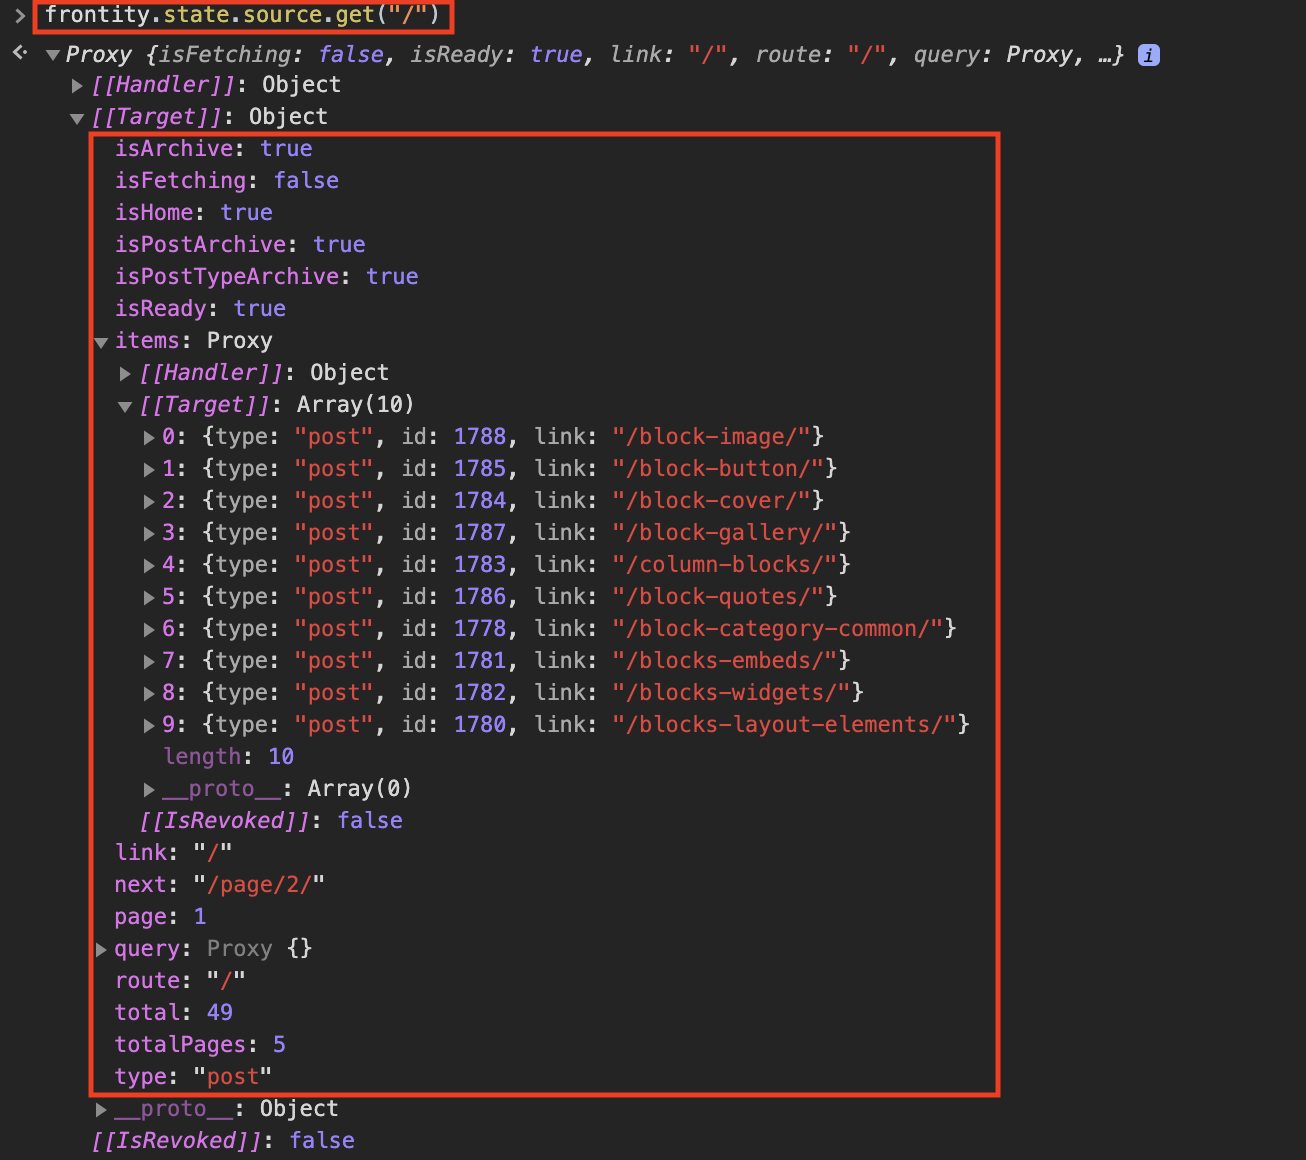Select the isReady: true line
The height and width of the screenshot is (1160, 1306).
tap(200, 308)
